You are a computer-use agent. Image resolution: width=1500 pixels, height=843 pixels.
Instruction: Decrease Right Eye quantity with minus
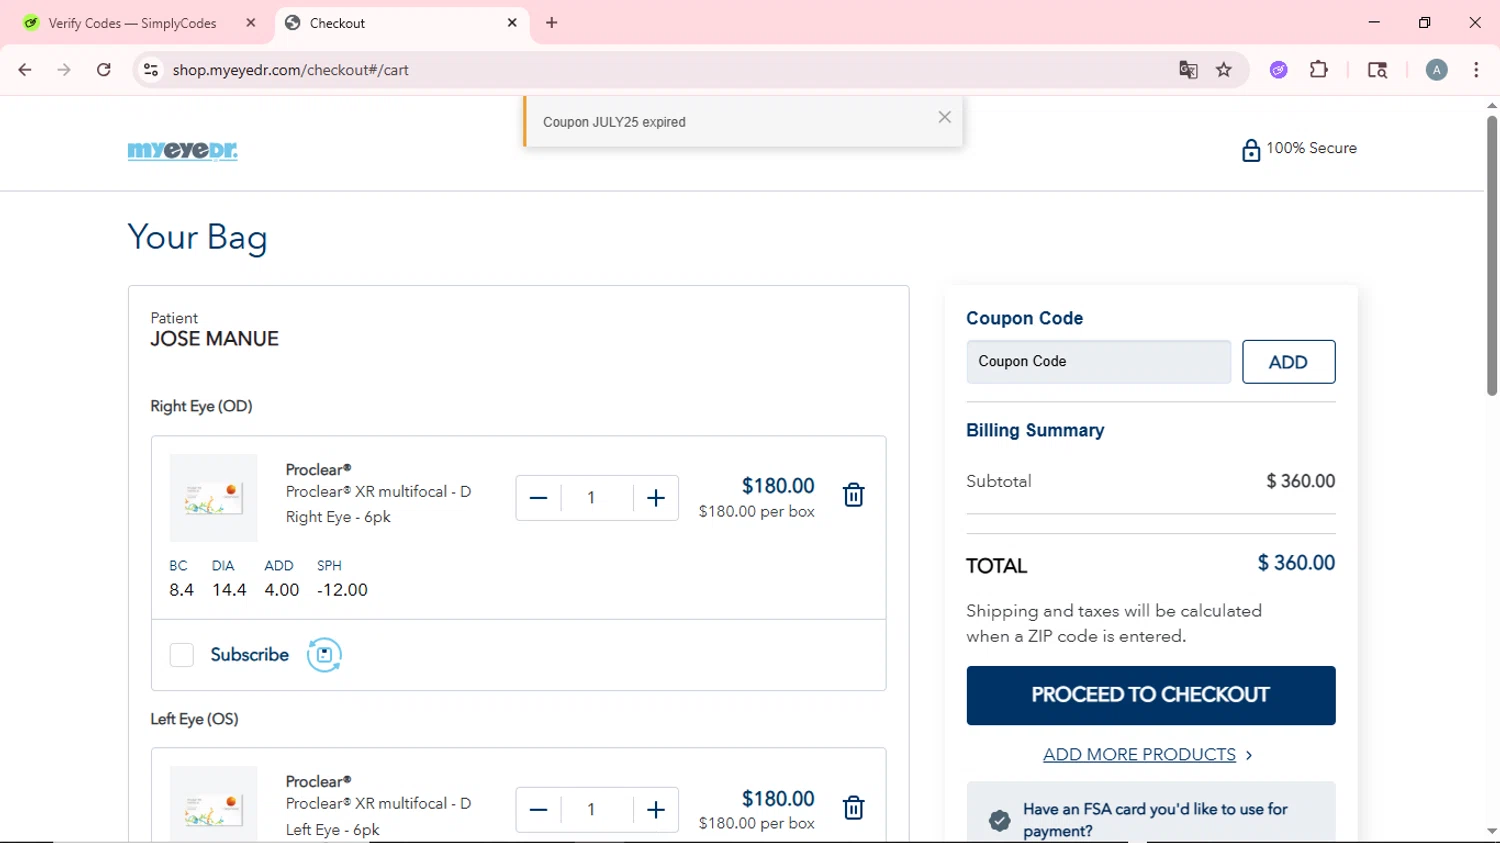[538, 498]
